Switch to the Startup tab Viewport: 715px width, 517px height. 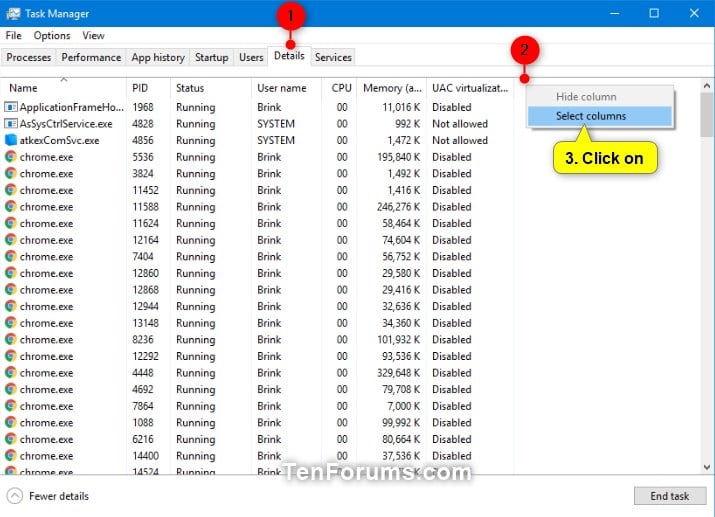point(212,57)
